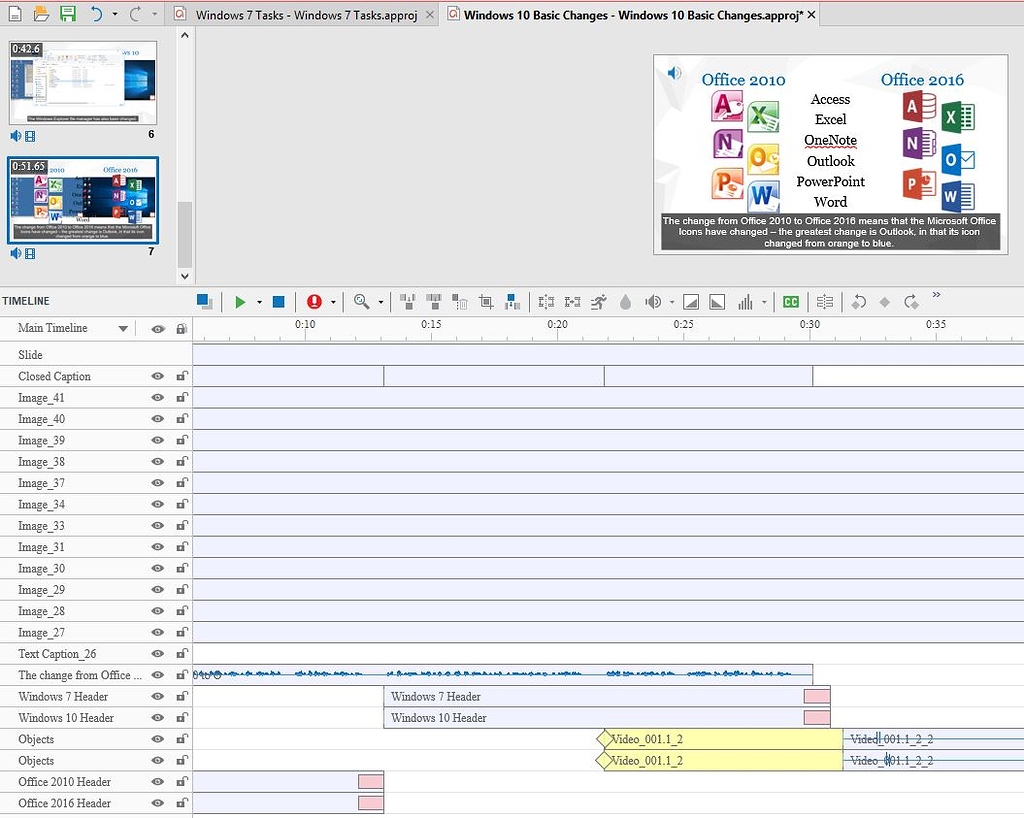
Task: Click the Change Playback Speed icon
Action: pos(599,301)
